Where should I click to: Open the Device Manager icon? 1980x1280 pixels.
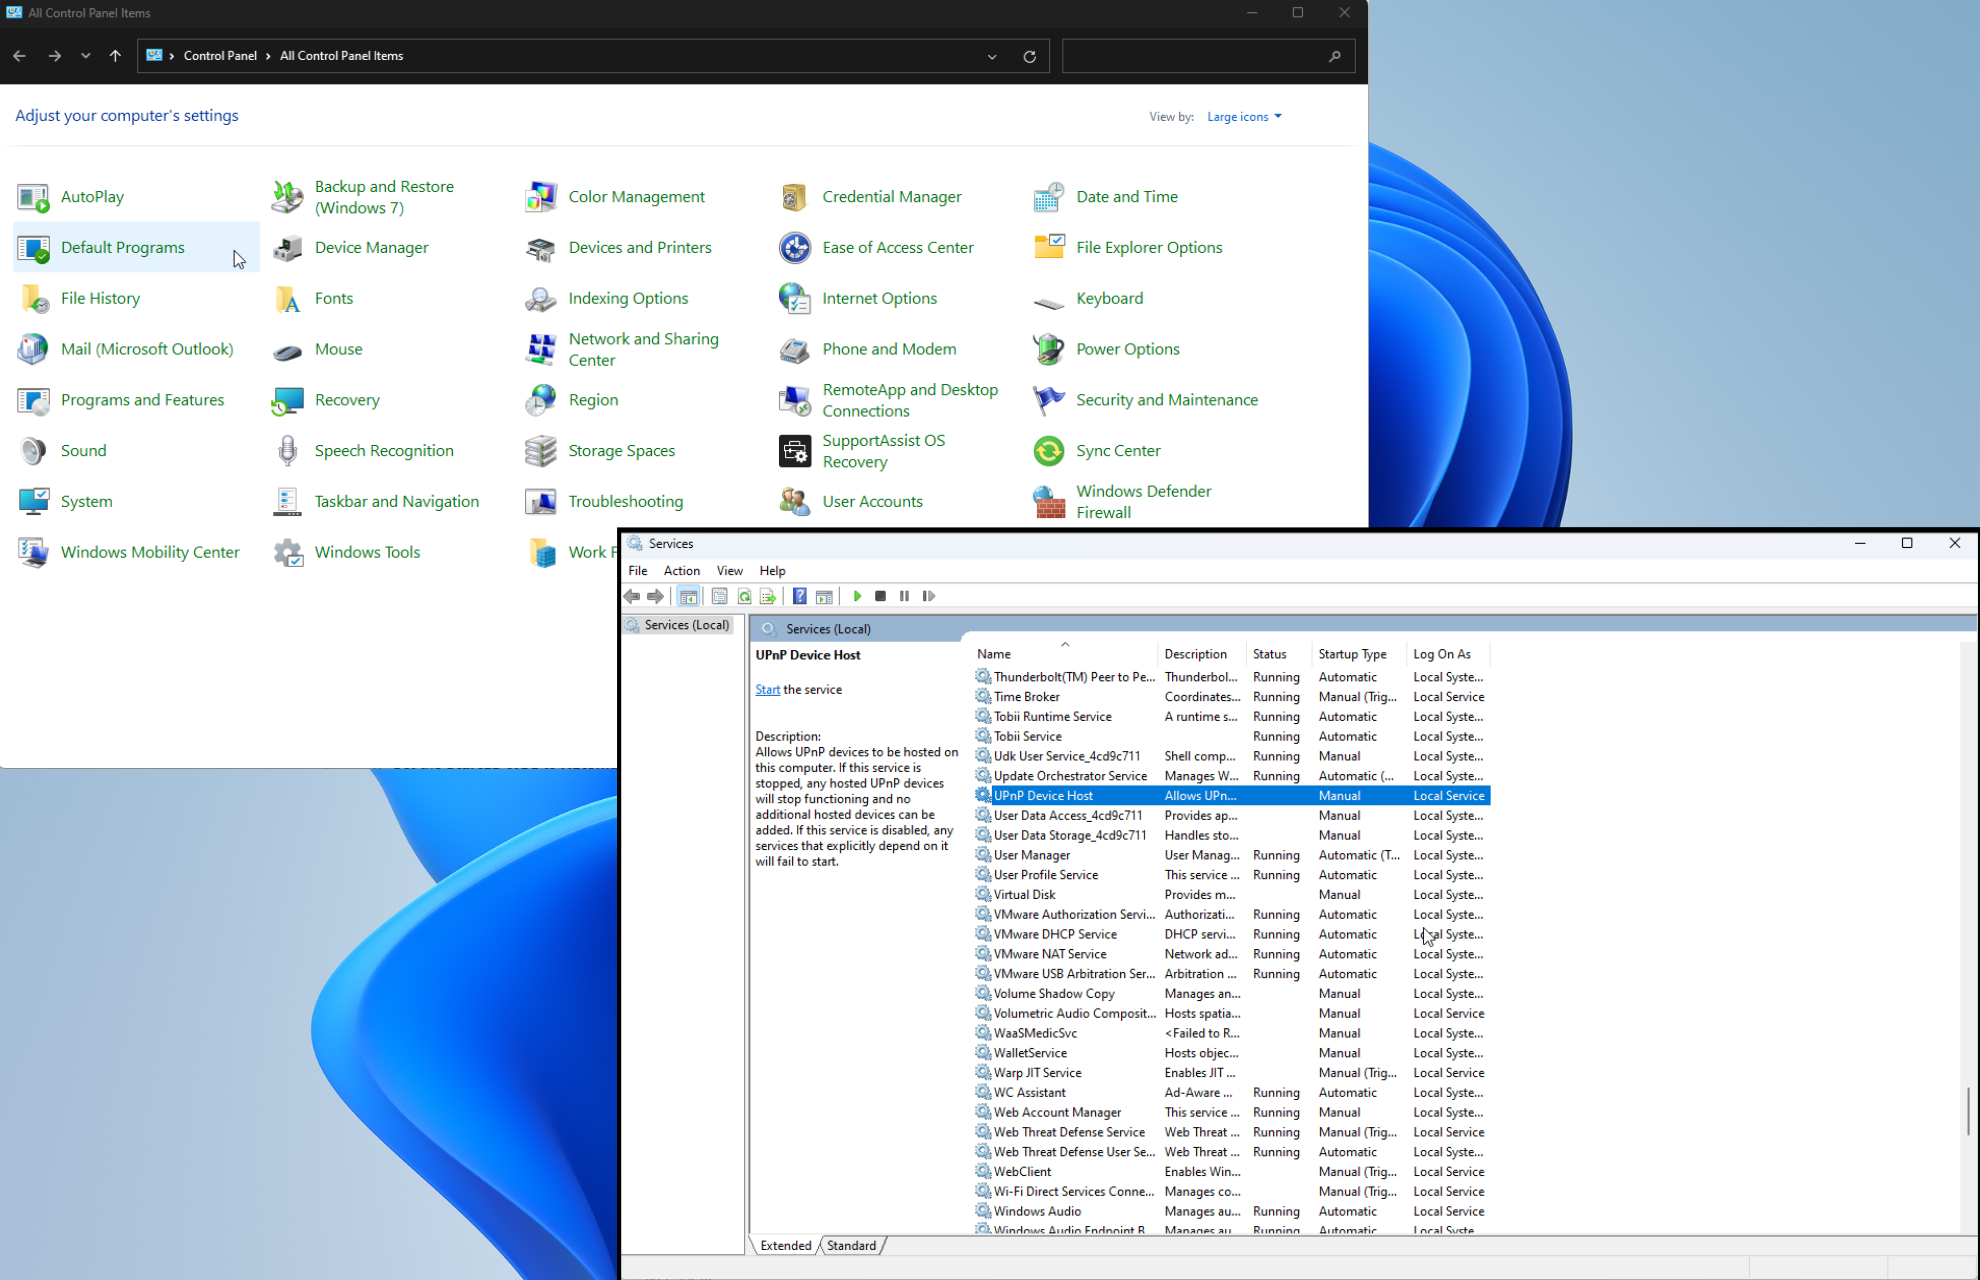click(350, 248)
